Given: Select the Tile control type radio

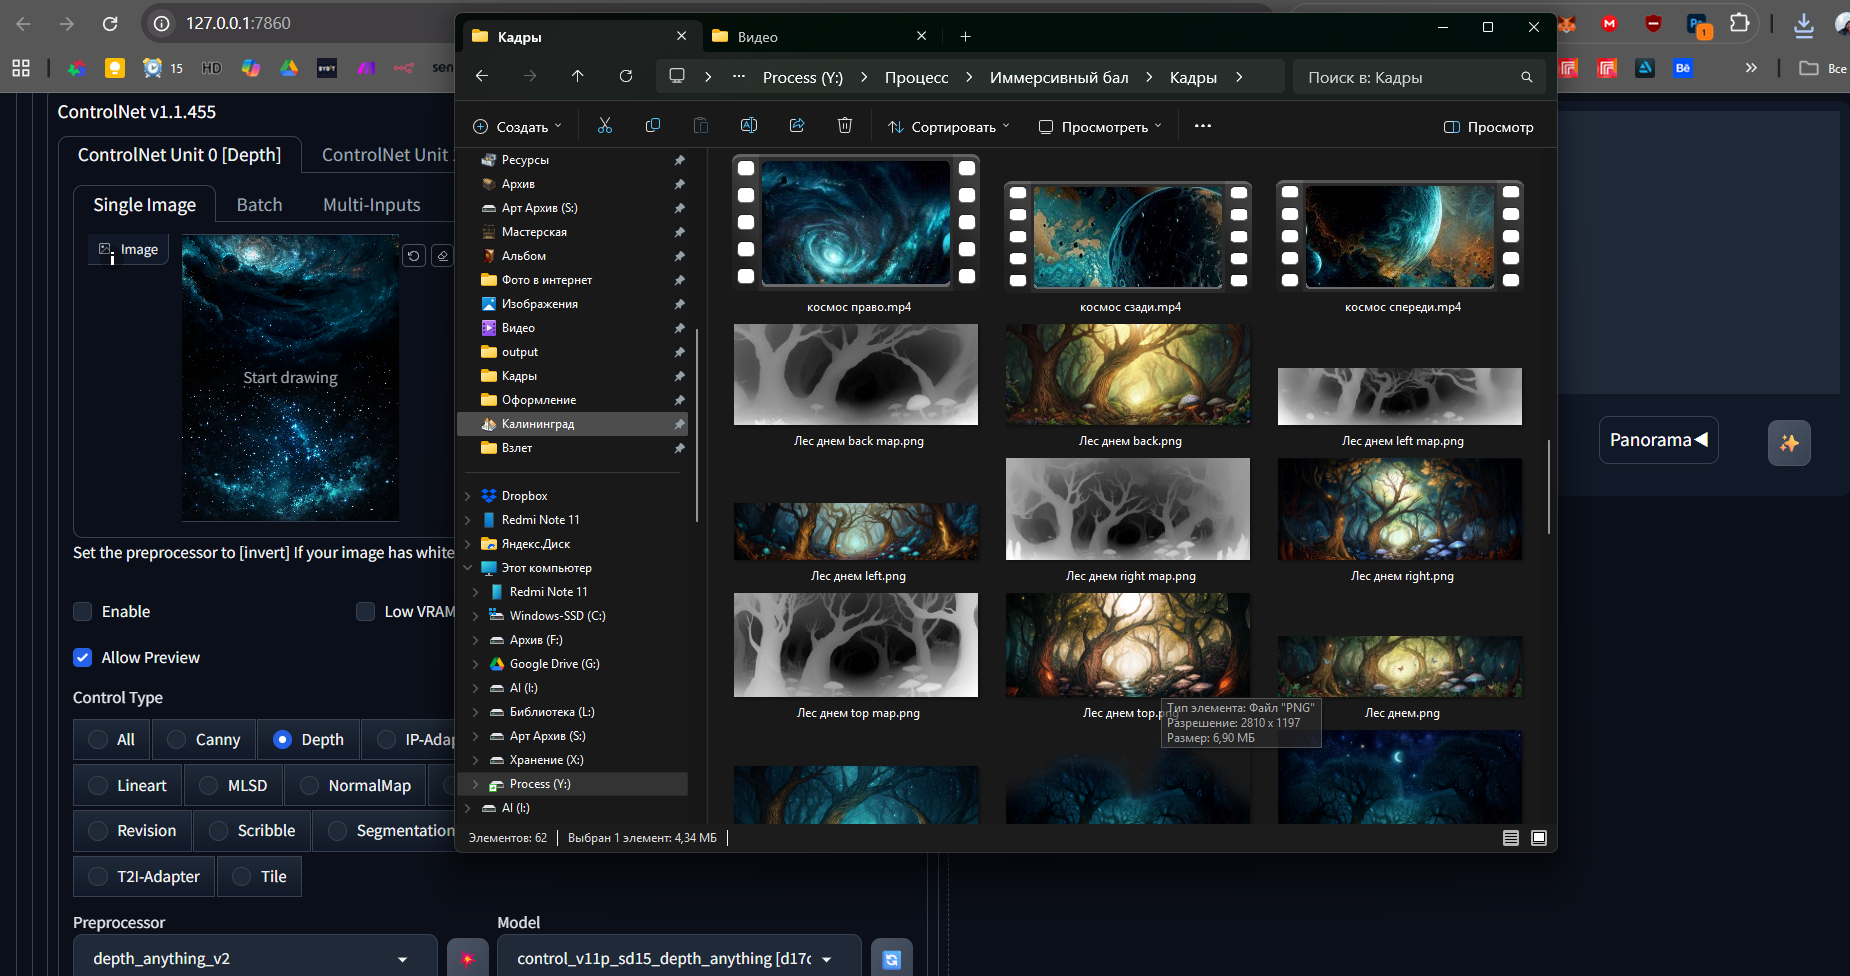Looking at the screenshot, I should (259, 877).
